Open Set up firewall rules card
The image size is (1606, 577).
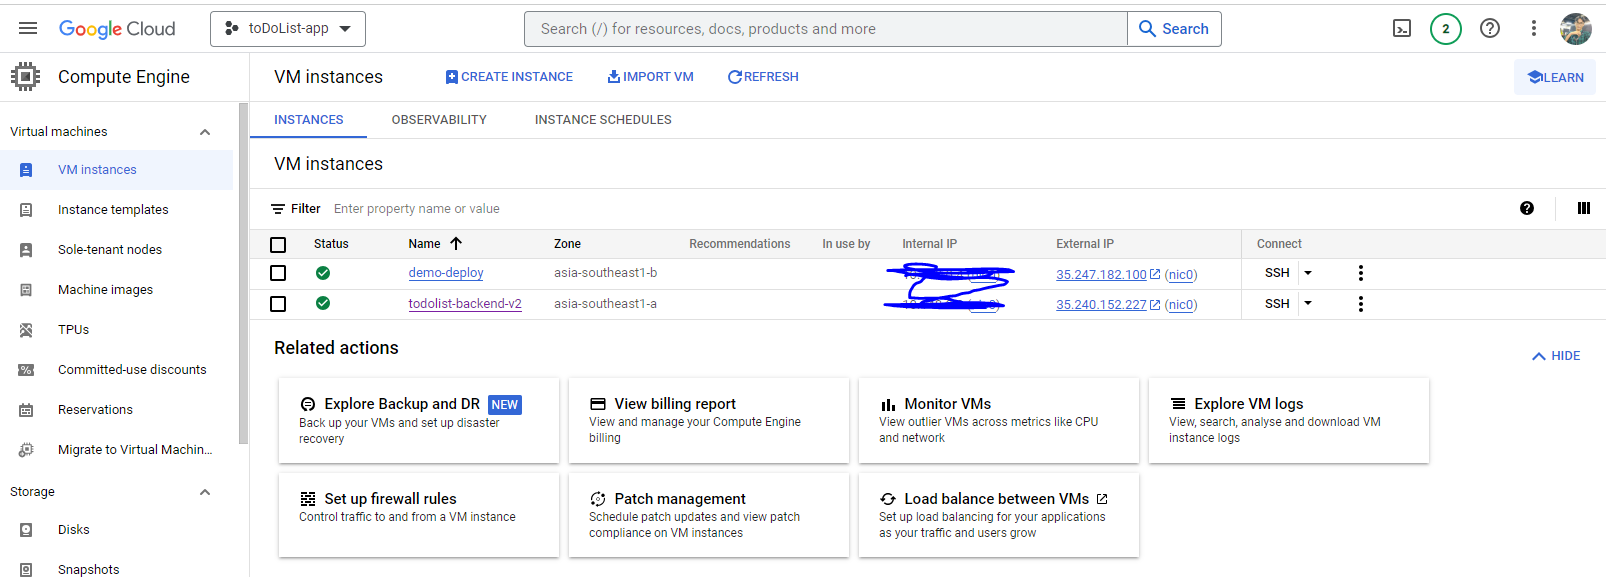tap(419, 515)
